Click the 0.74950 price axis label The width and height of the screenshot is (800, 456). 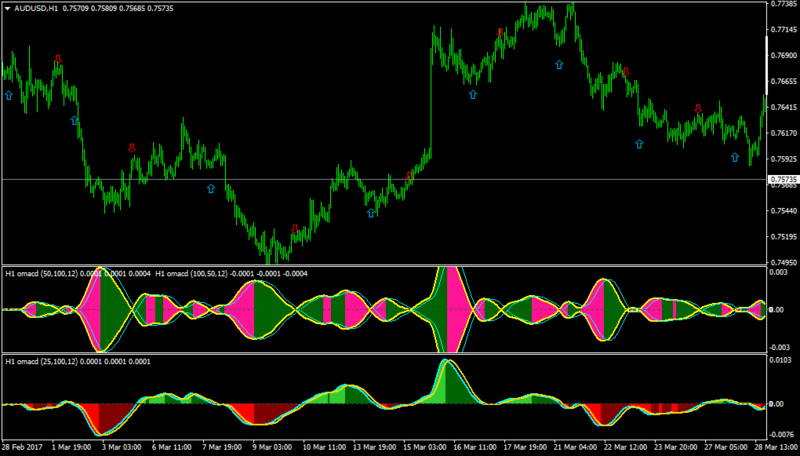pos(784,262)
